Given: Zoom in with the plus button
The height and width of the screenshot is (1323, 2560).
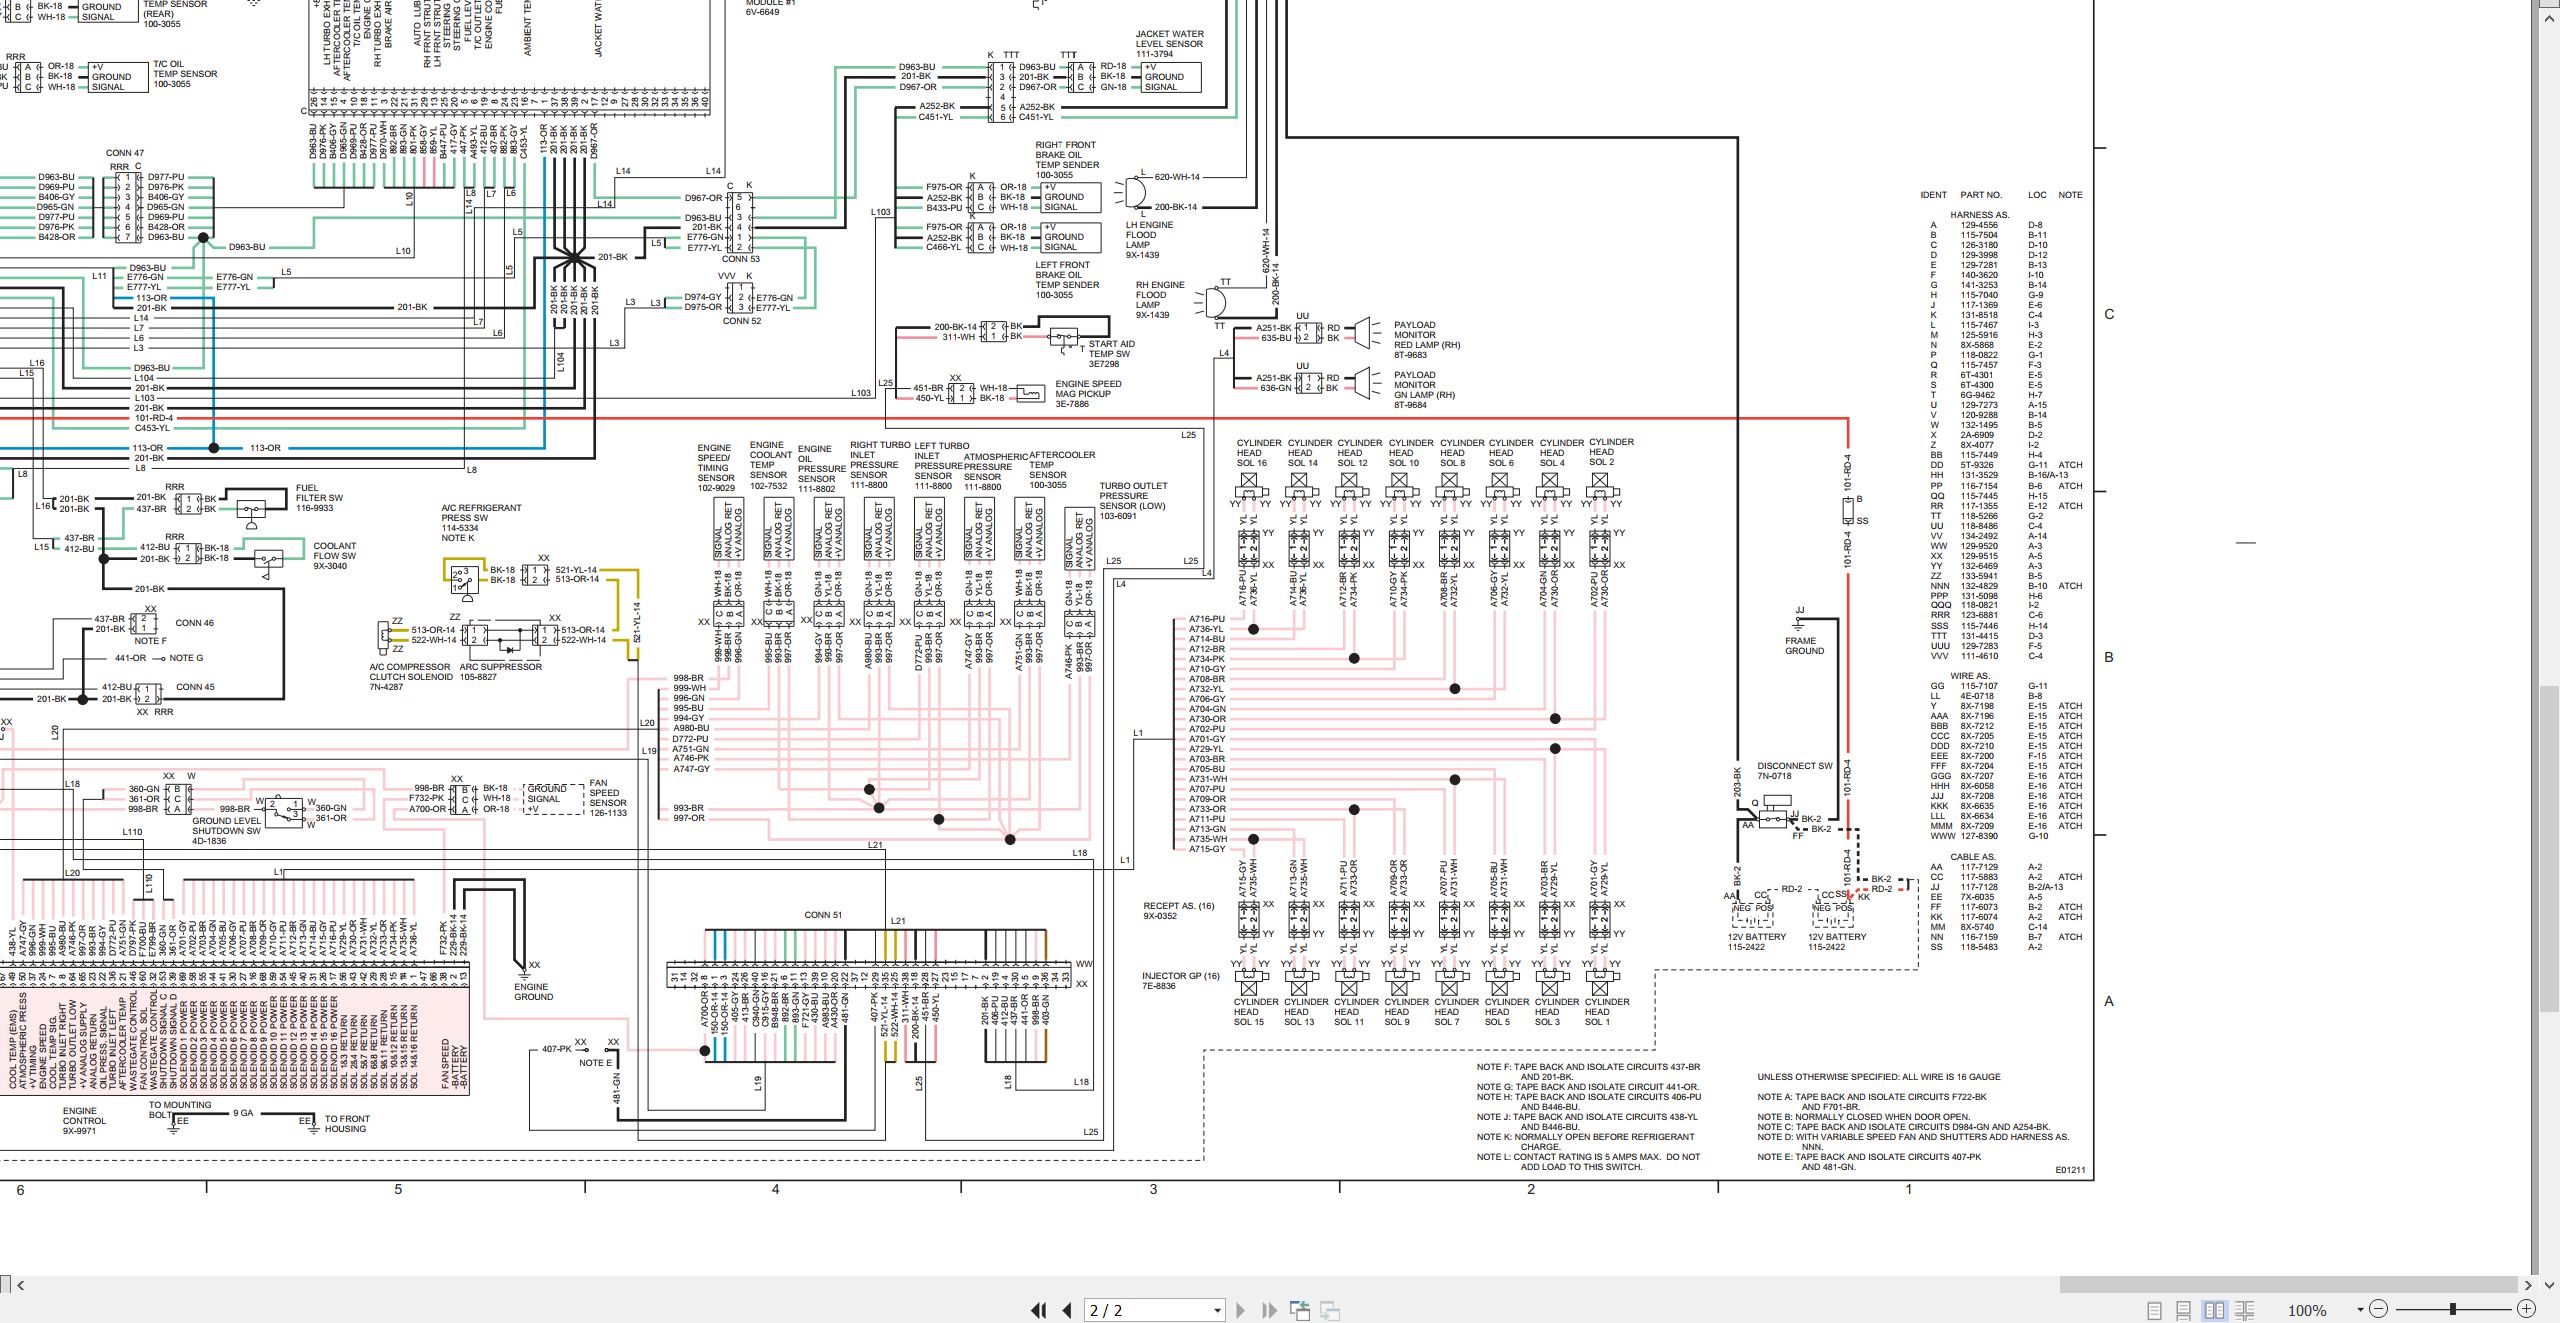Looking at the screenshot, I should [x=2526, y=1309].
